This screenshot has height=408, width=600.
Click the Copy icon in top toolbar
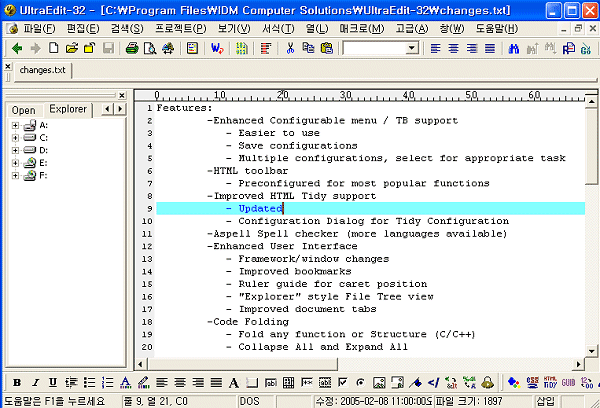point(308,48)
